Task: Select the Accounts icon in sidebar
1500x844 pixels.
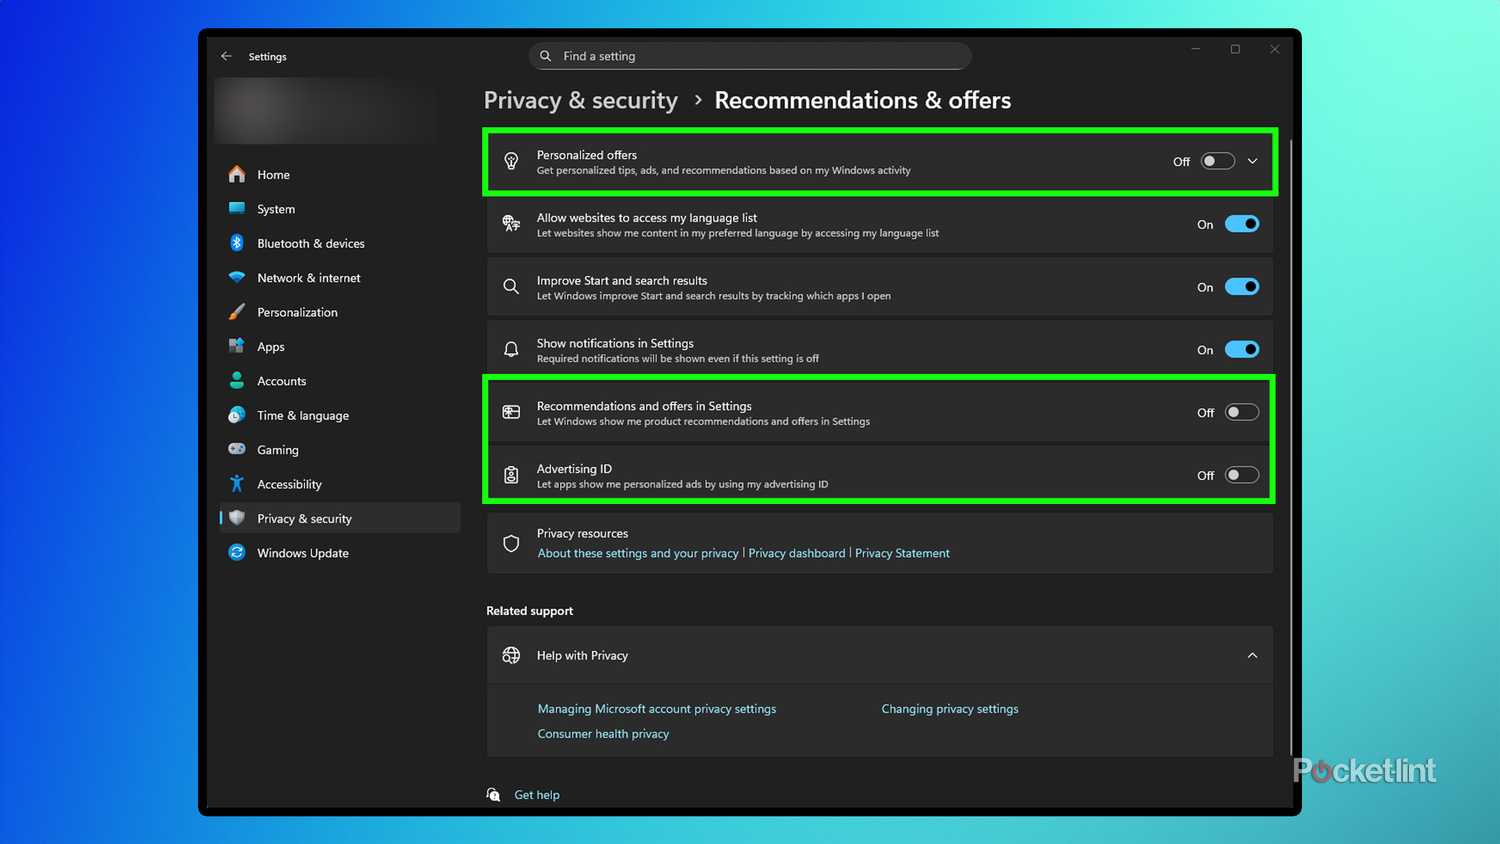Action: pos(237,380)
